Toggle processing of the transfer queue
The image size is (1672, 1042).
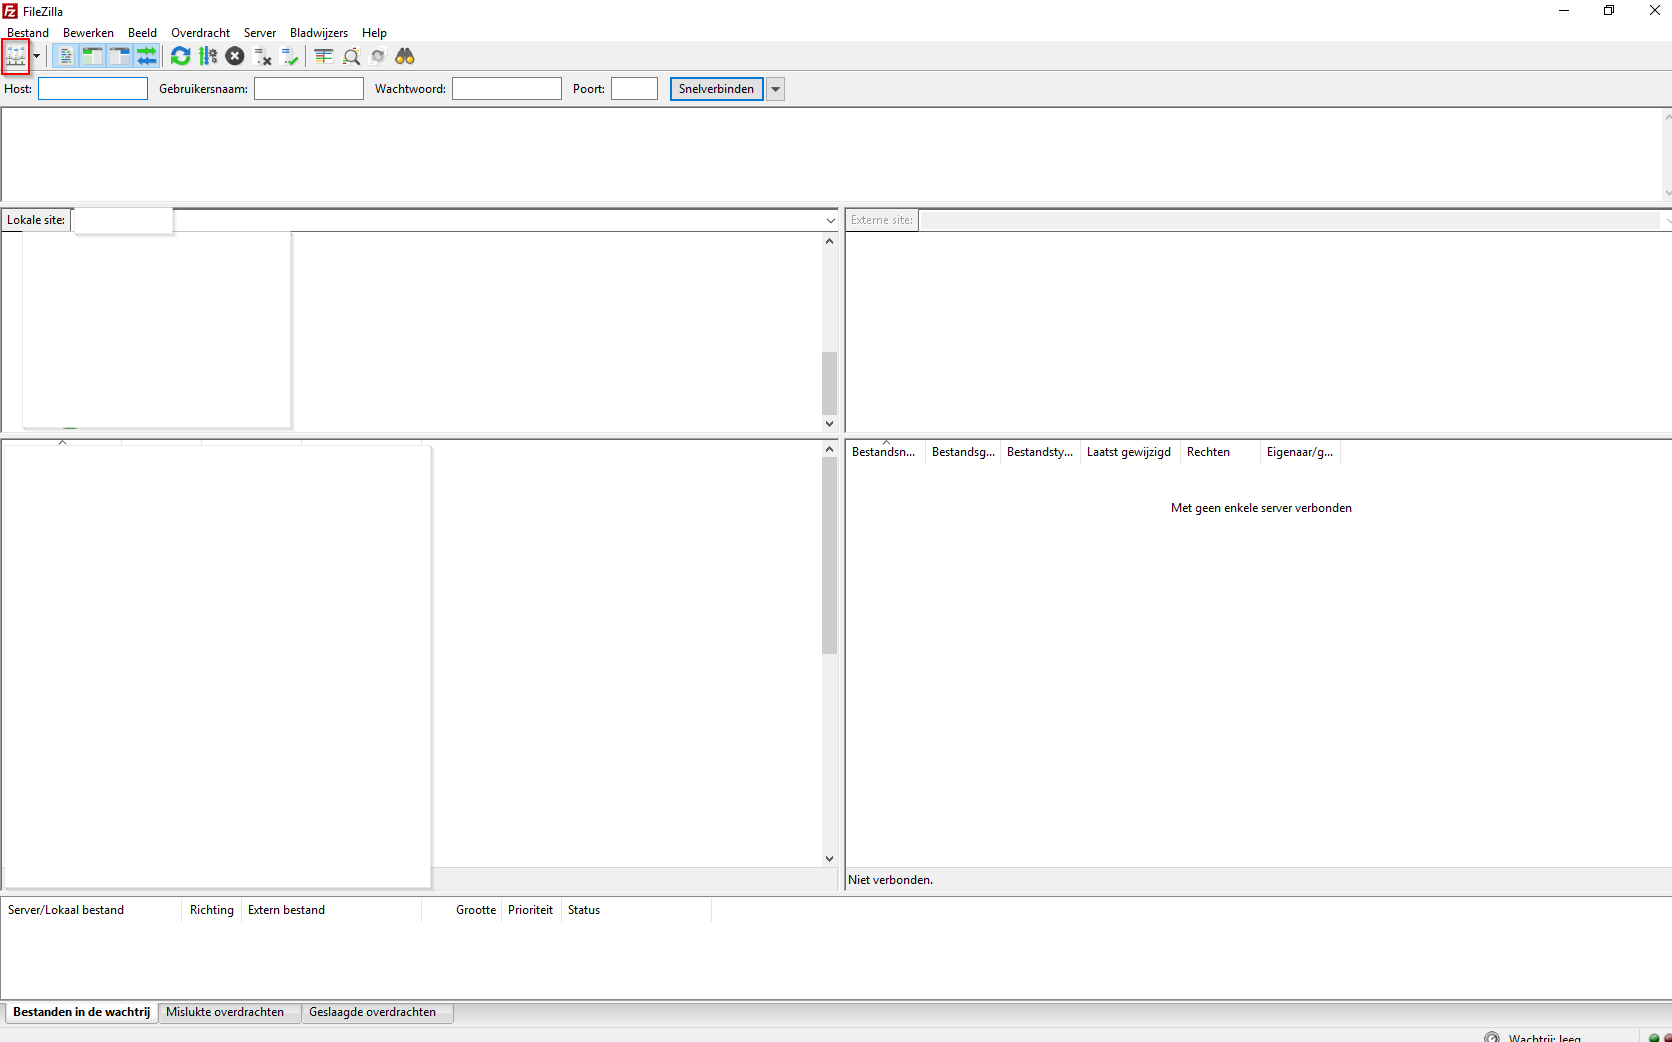tap(208, 56)
